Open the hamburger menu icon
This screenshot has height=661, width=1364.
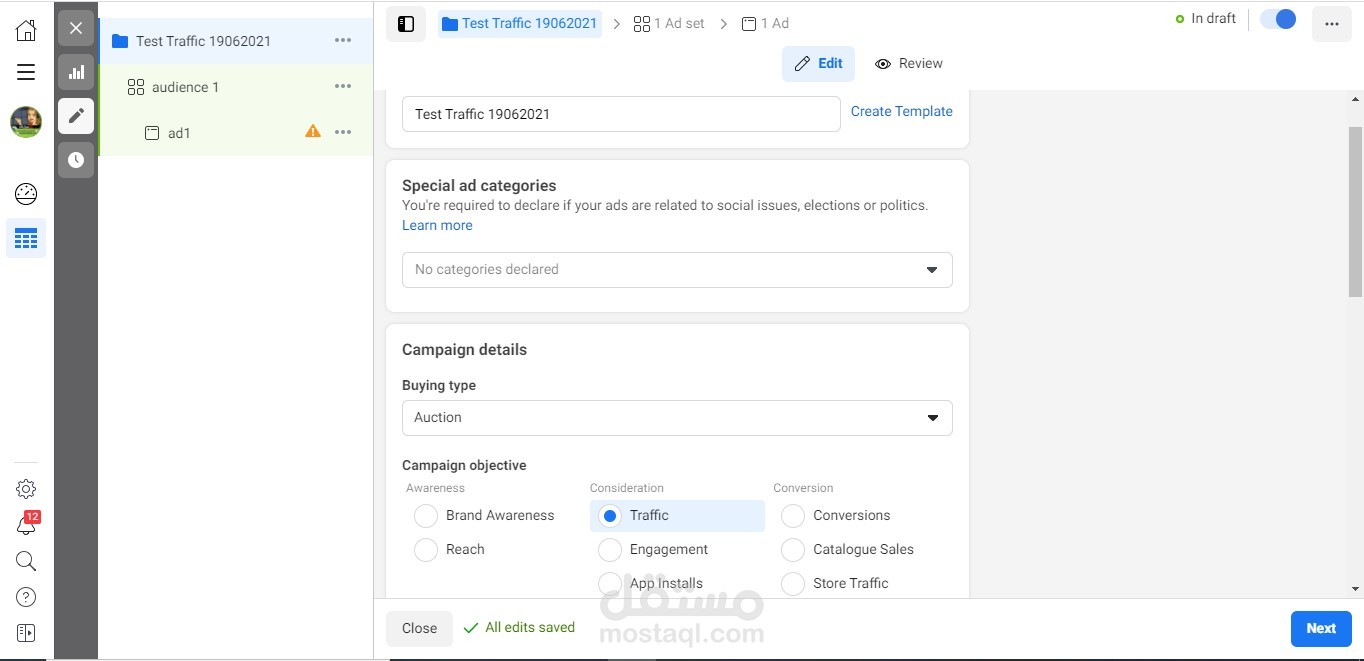26,72
